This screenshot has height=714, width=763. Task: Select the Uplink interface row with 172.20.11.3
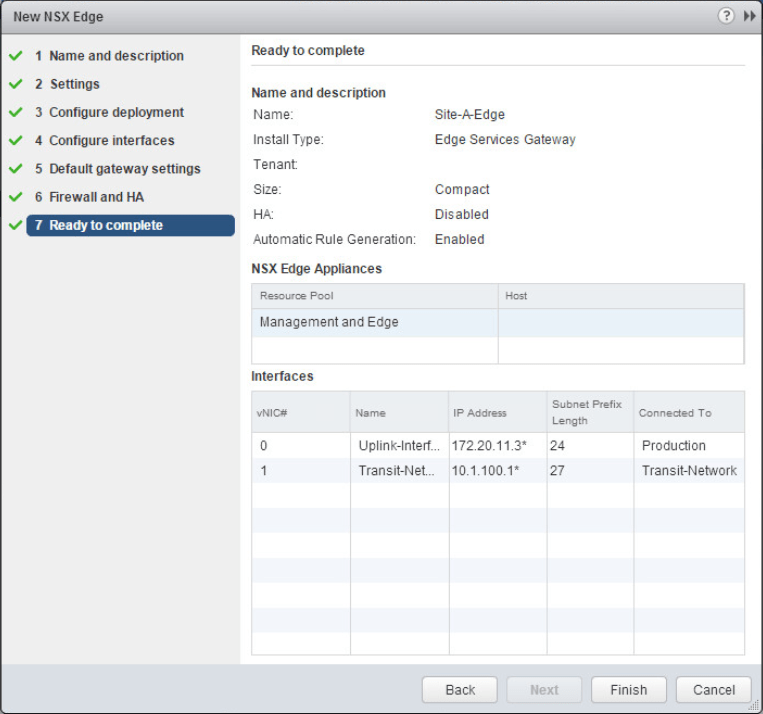[497, 446]
